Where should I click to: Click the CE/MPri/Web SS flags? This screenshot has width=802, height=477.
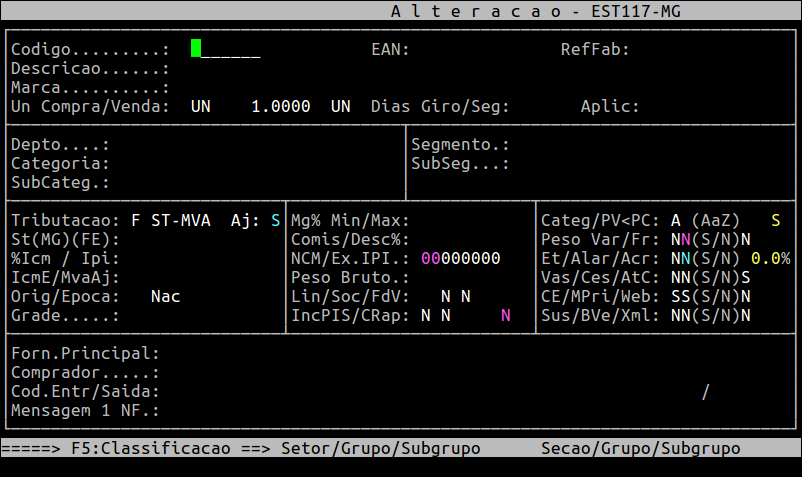tap(681, 296)
